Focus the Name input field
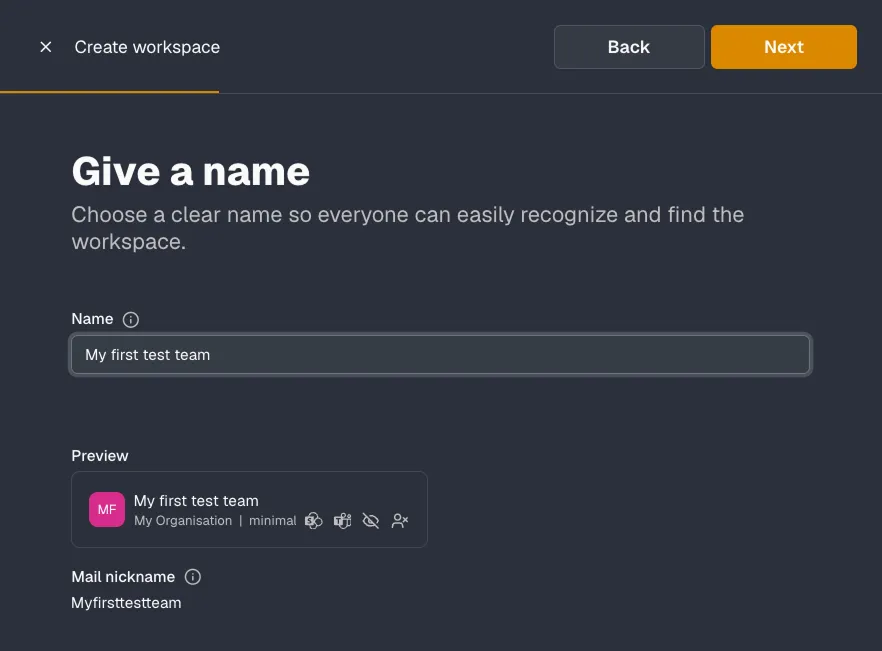The height and width of the screenshot is (651, 882). (x=440, y=355)
